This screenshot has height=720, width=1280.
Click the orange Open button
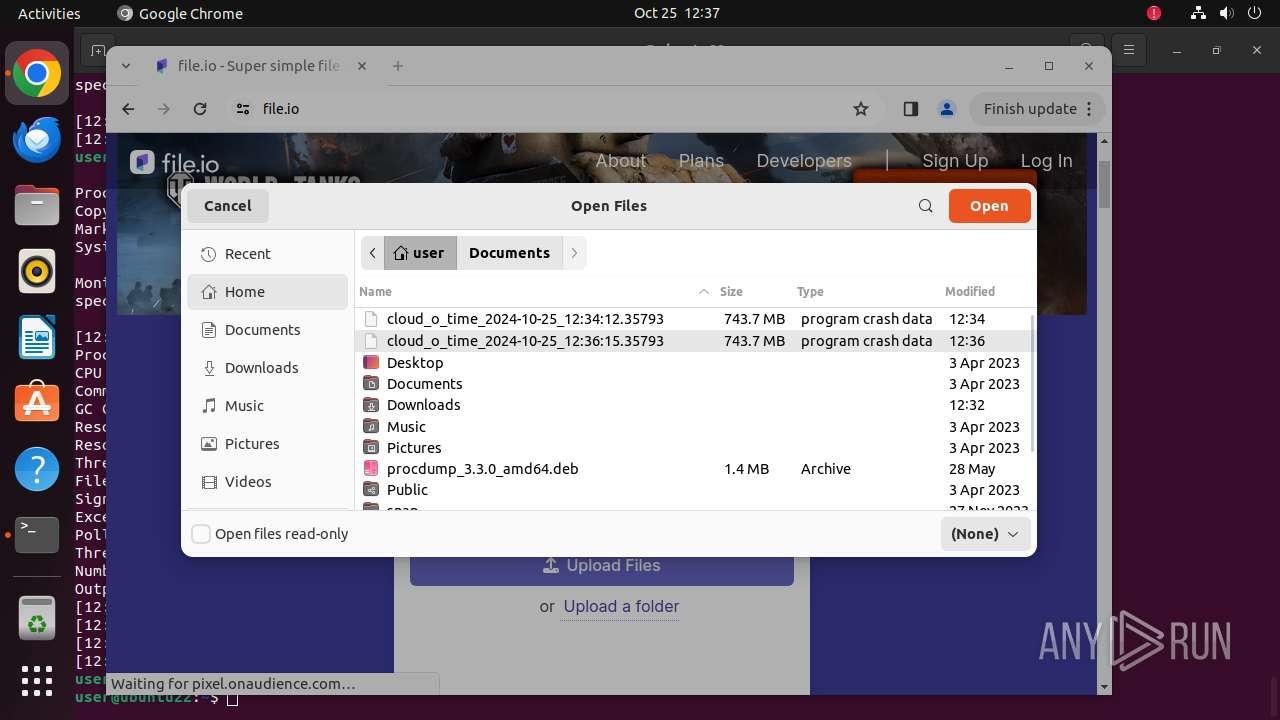point(989,206)
